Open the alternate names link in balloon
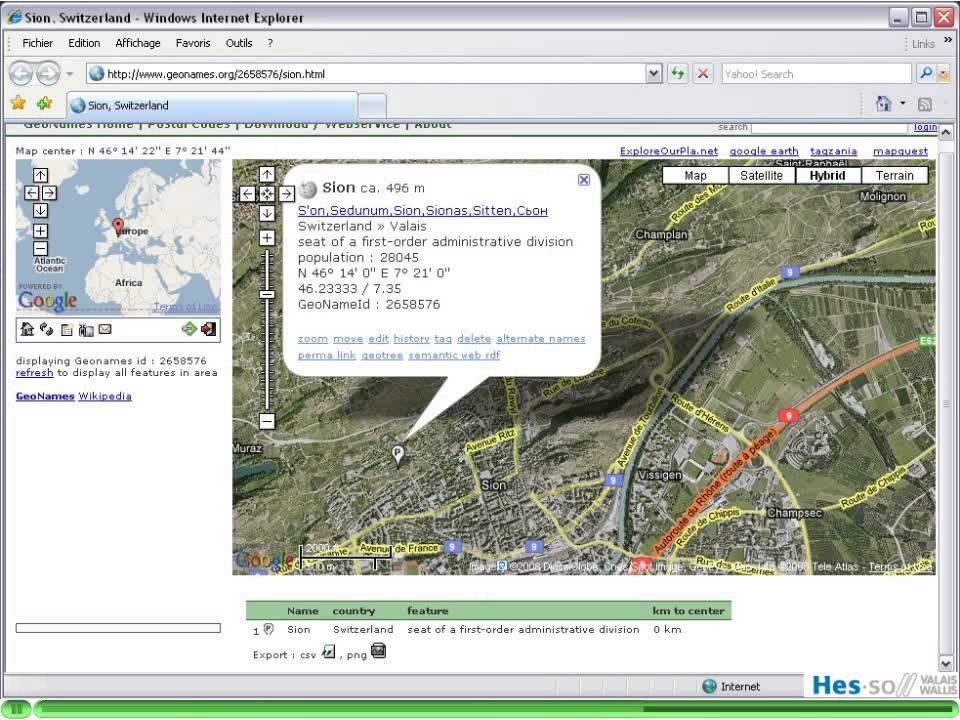The height and width of the screenshot is (720, 960). [541, 339]
